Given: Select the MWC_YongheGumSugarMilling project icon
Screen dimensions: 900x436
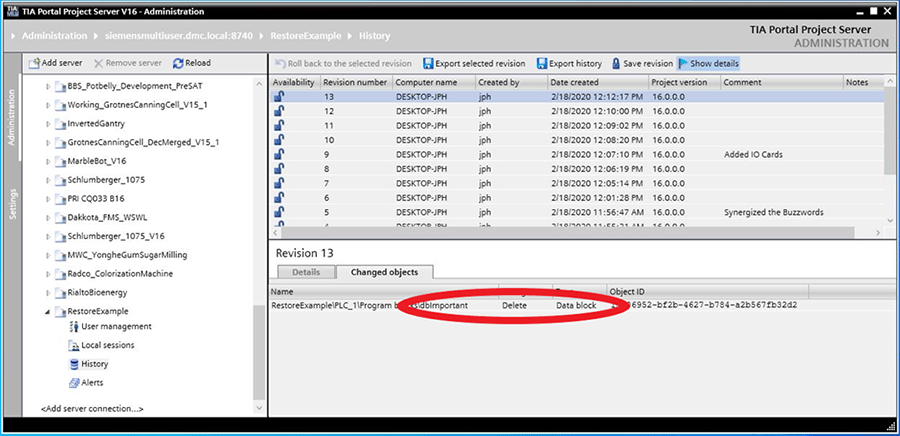Looking at the screenshot, I should [x=60, y=255].
